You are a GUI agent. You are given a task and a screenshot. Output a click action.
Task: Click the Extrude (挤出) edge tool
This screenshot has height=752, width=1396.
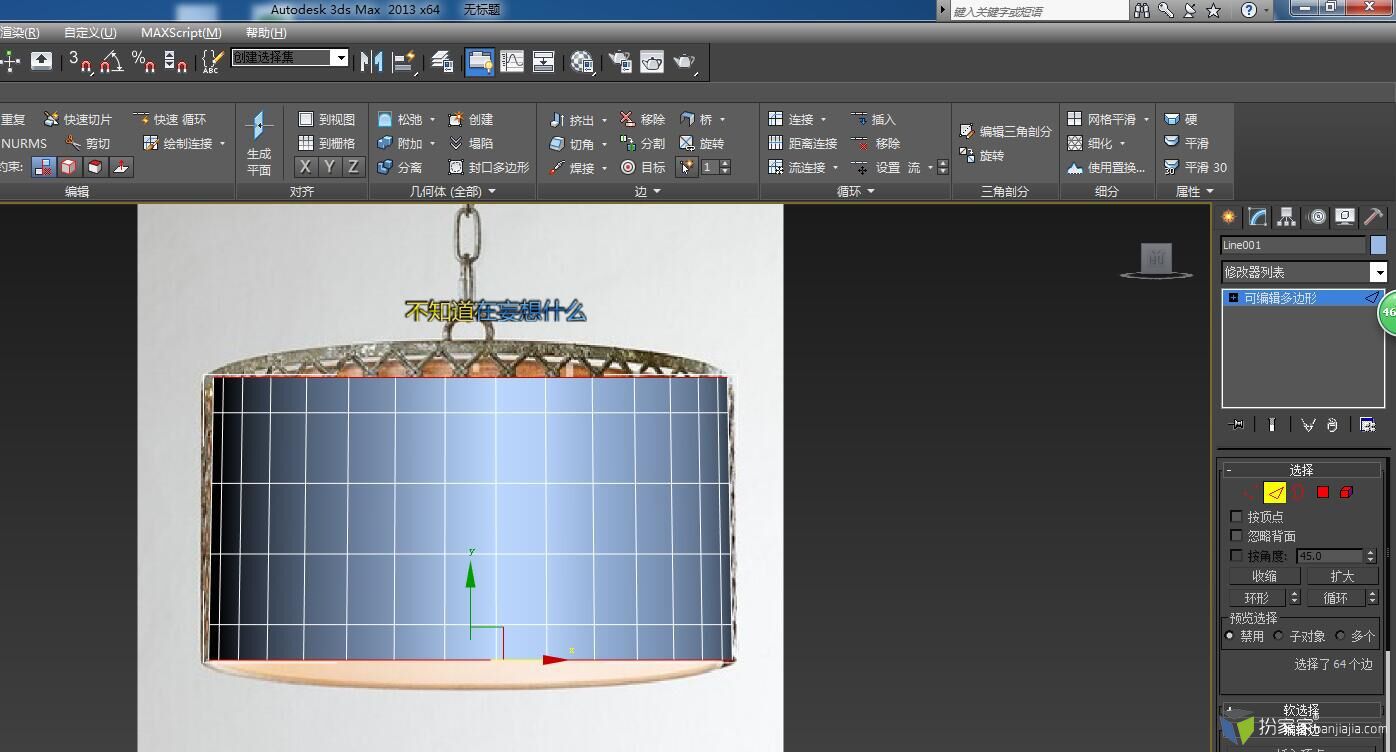tap(572, 120)
